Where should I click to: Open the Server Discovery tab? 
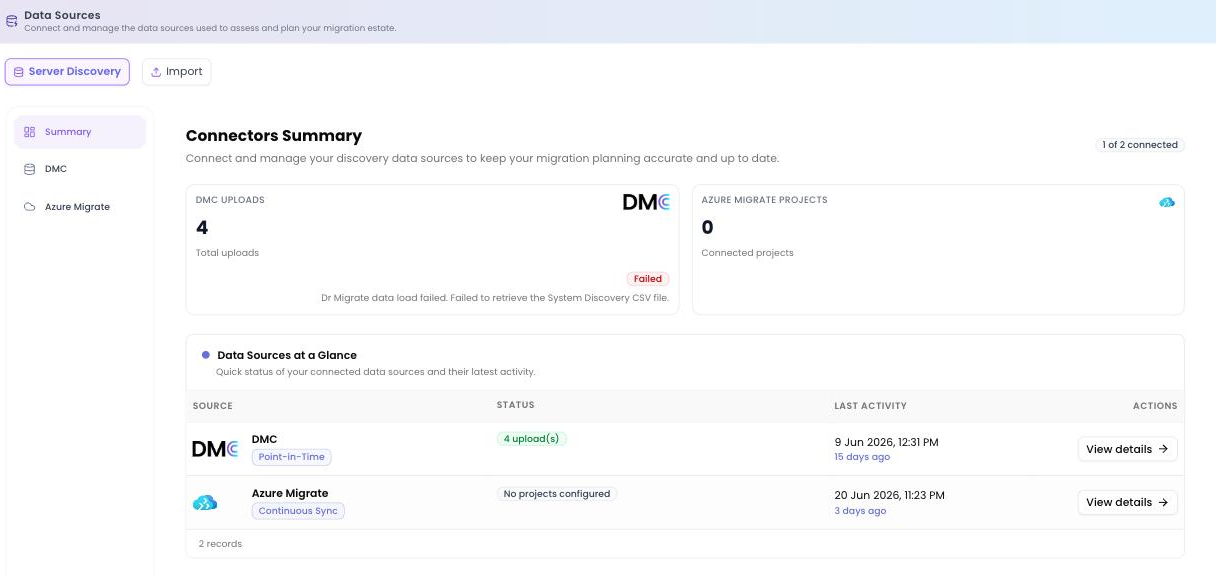(x=67, y=72)
